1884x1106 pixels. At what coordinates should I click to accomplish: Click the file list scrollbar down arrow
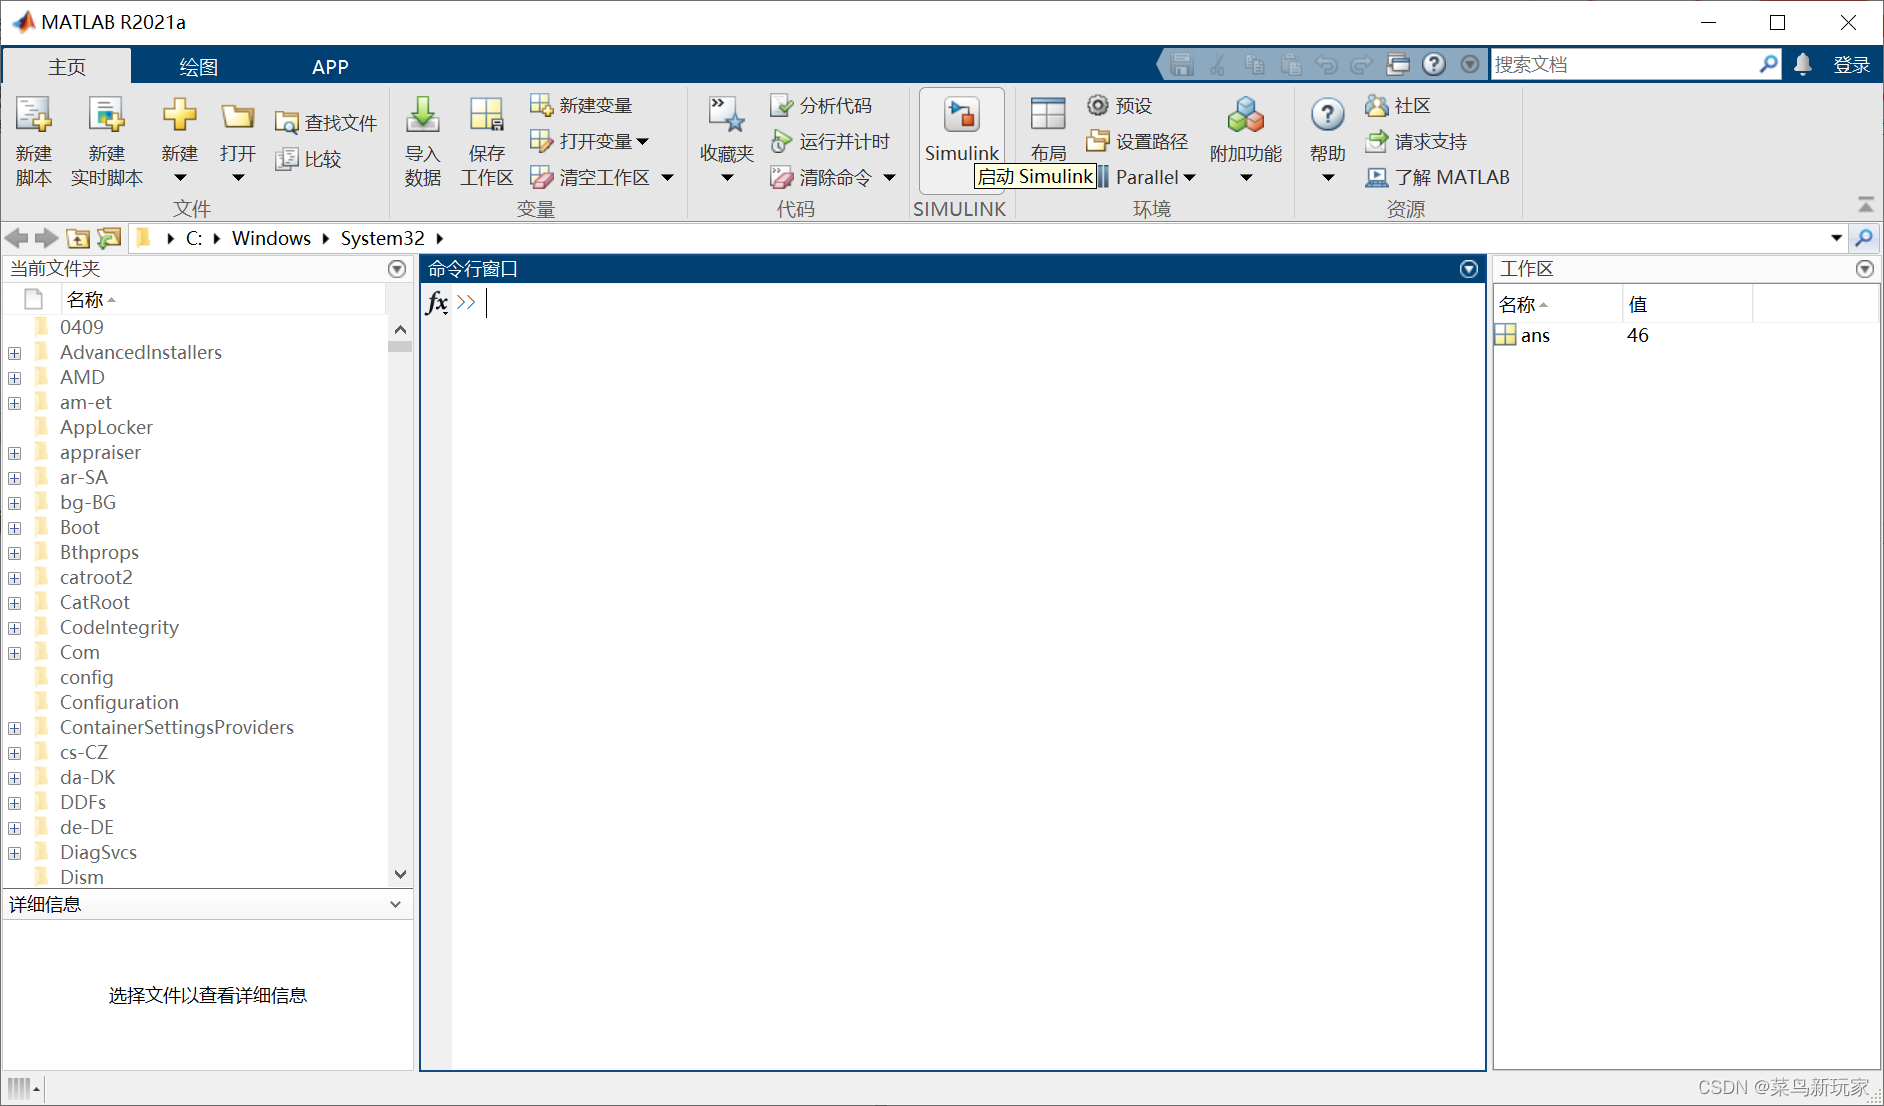400,874
